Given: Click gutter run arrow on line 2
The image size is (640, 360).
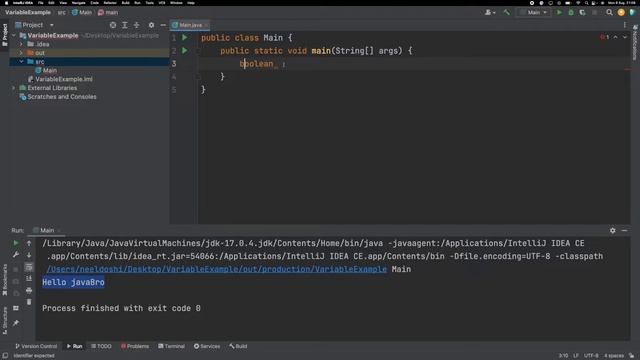Looking at the screenshot, I should click(x=184, y=51).
